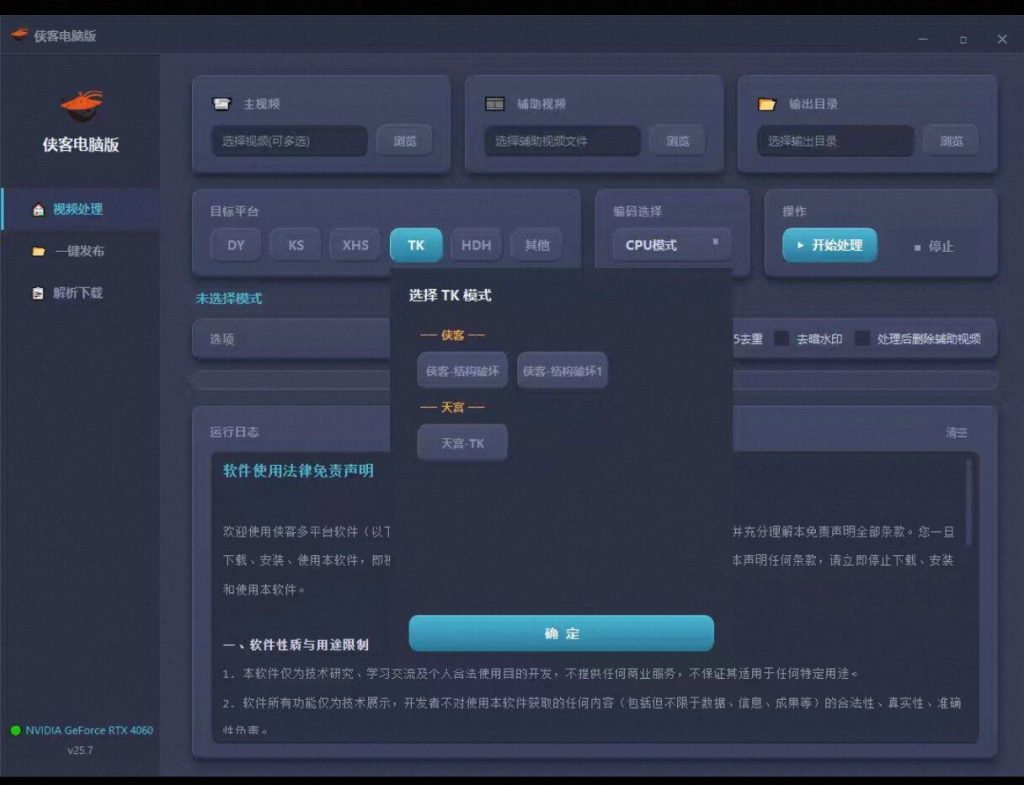
Task: Click the 开始处理 start button
Action: (830, 246)
